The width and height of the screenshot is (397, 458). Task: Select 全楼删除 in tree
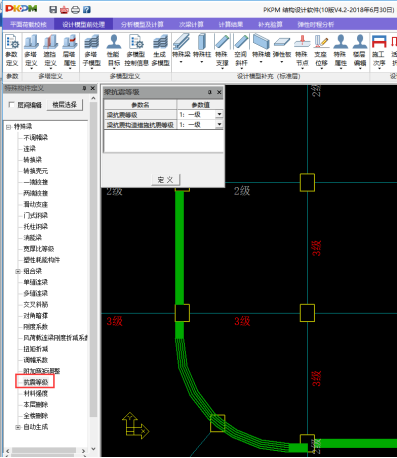point(36,416)
